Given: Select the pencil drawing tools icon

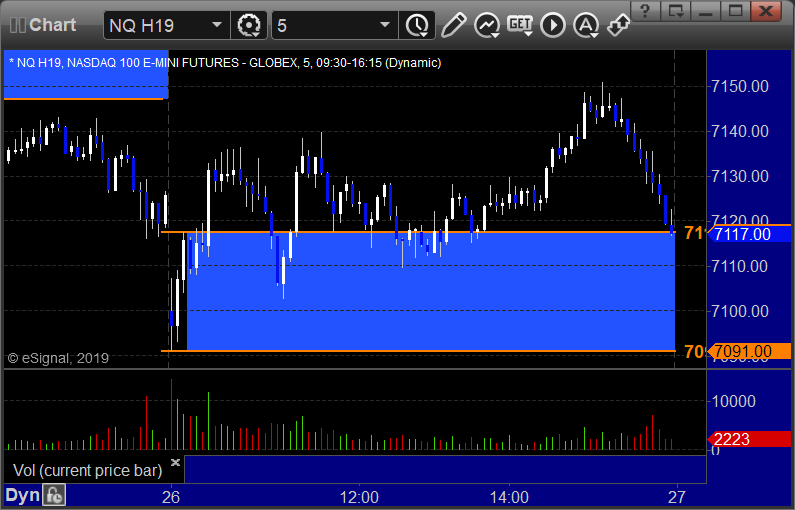Looking at the screenshot, I should 453,25.
